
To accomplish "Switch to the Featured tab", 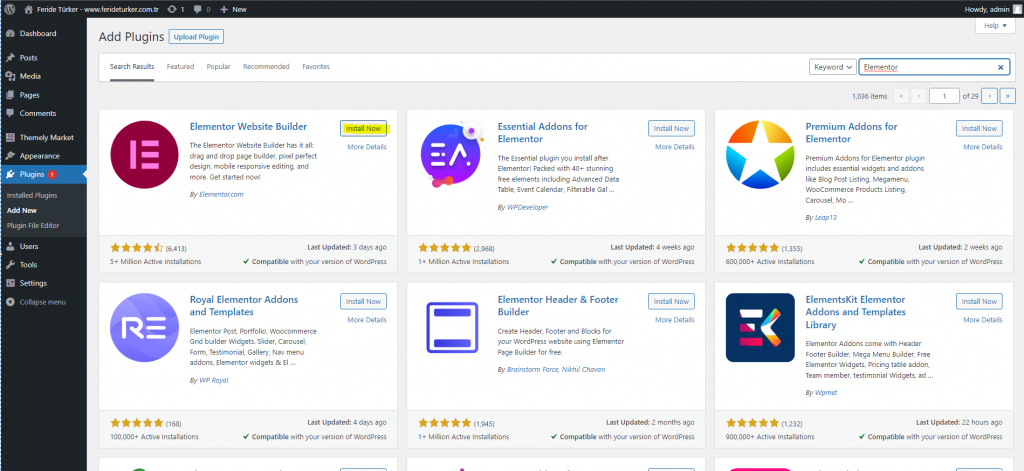I will click(x=180, y=67).
